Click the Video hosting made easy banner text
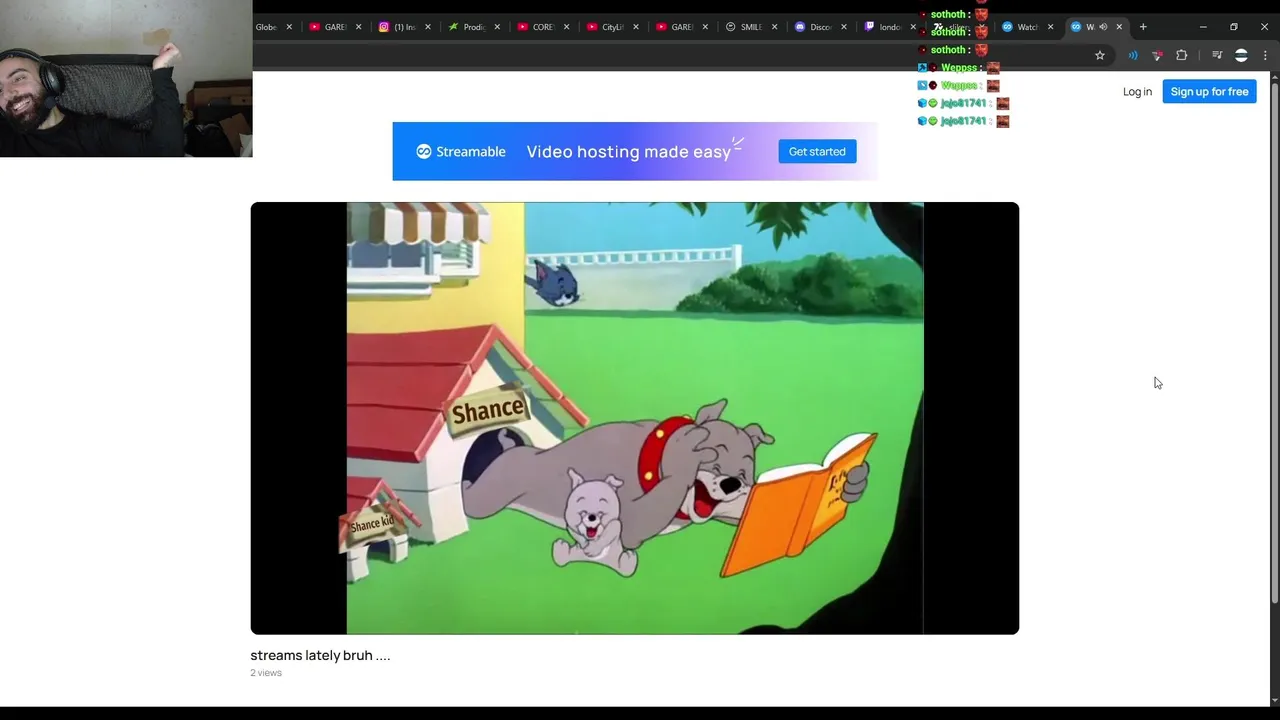The image size is (1280, 720). tap(628, 152)
